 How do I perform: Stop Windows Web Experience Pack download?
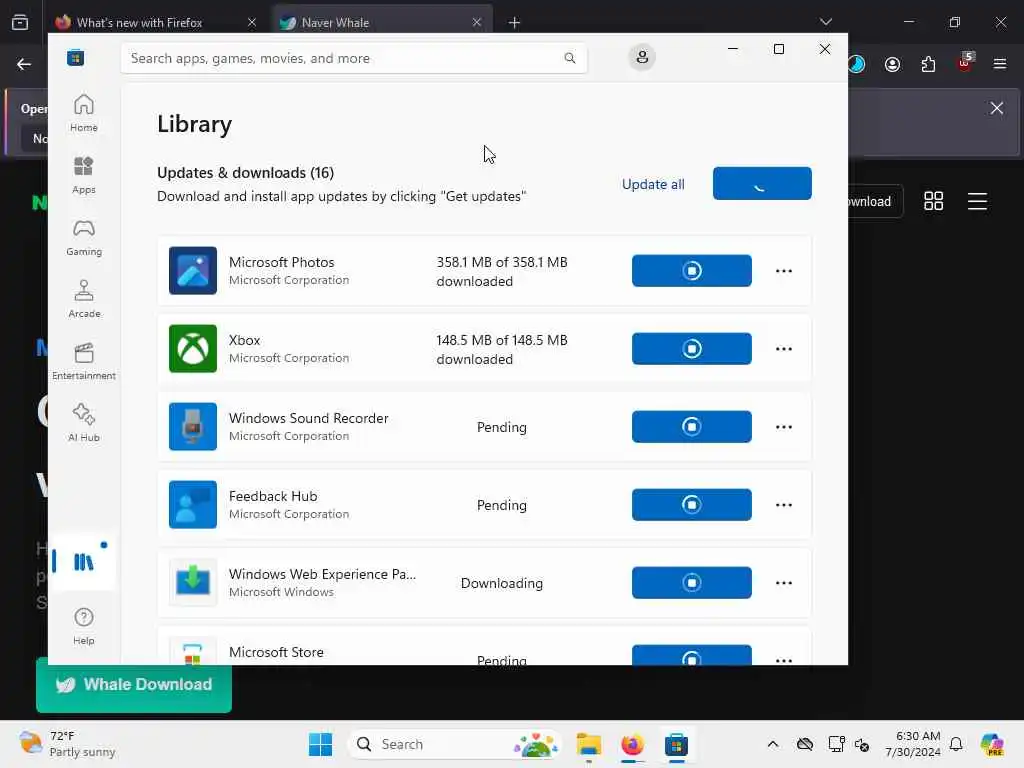tap(692, 583)
